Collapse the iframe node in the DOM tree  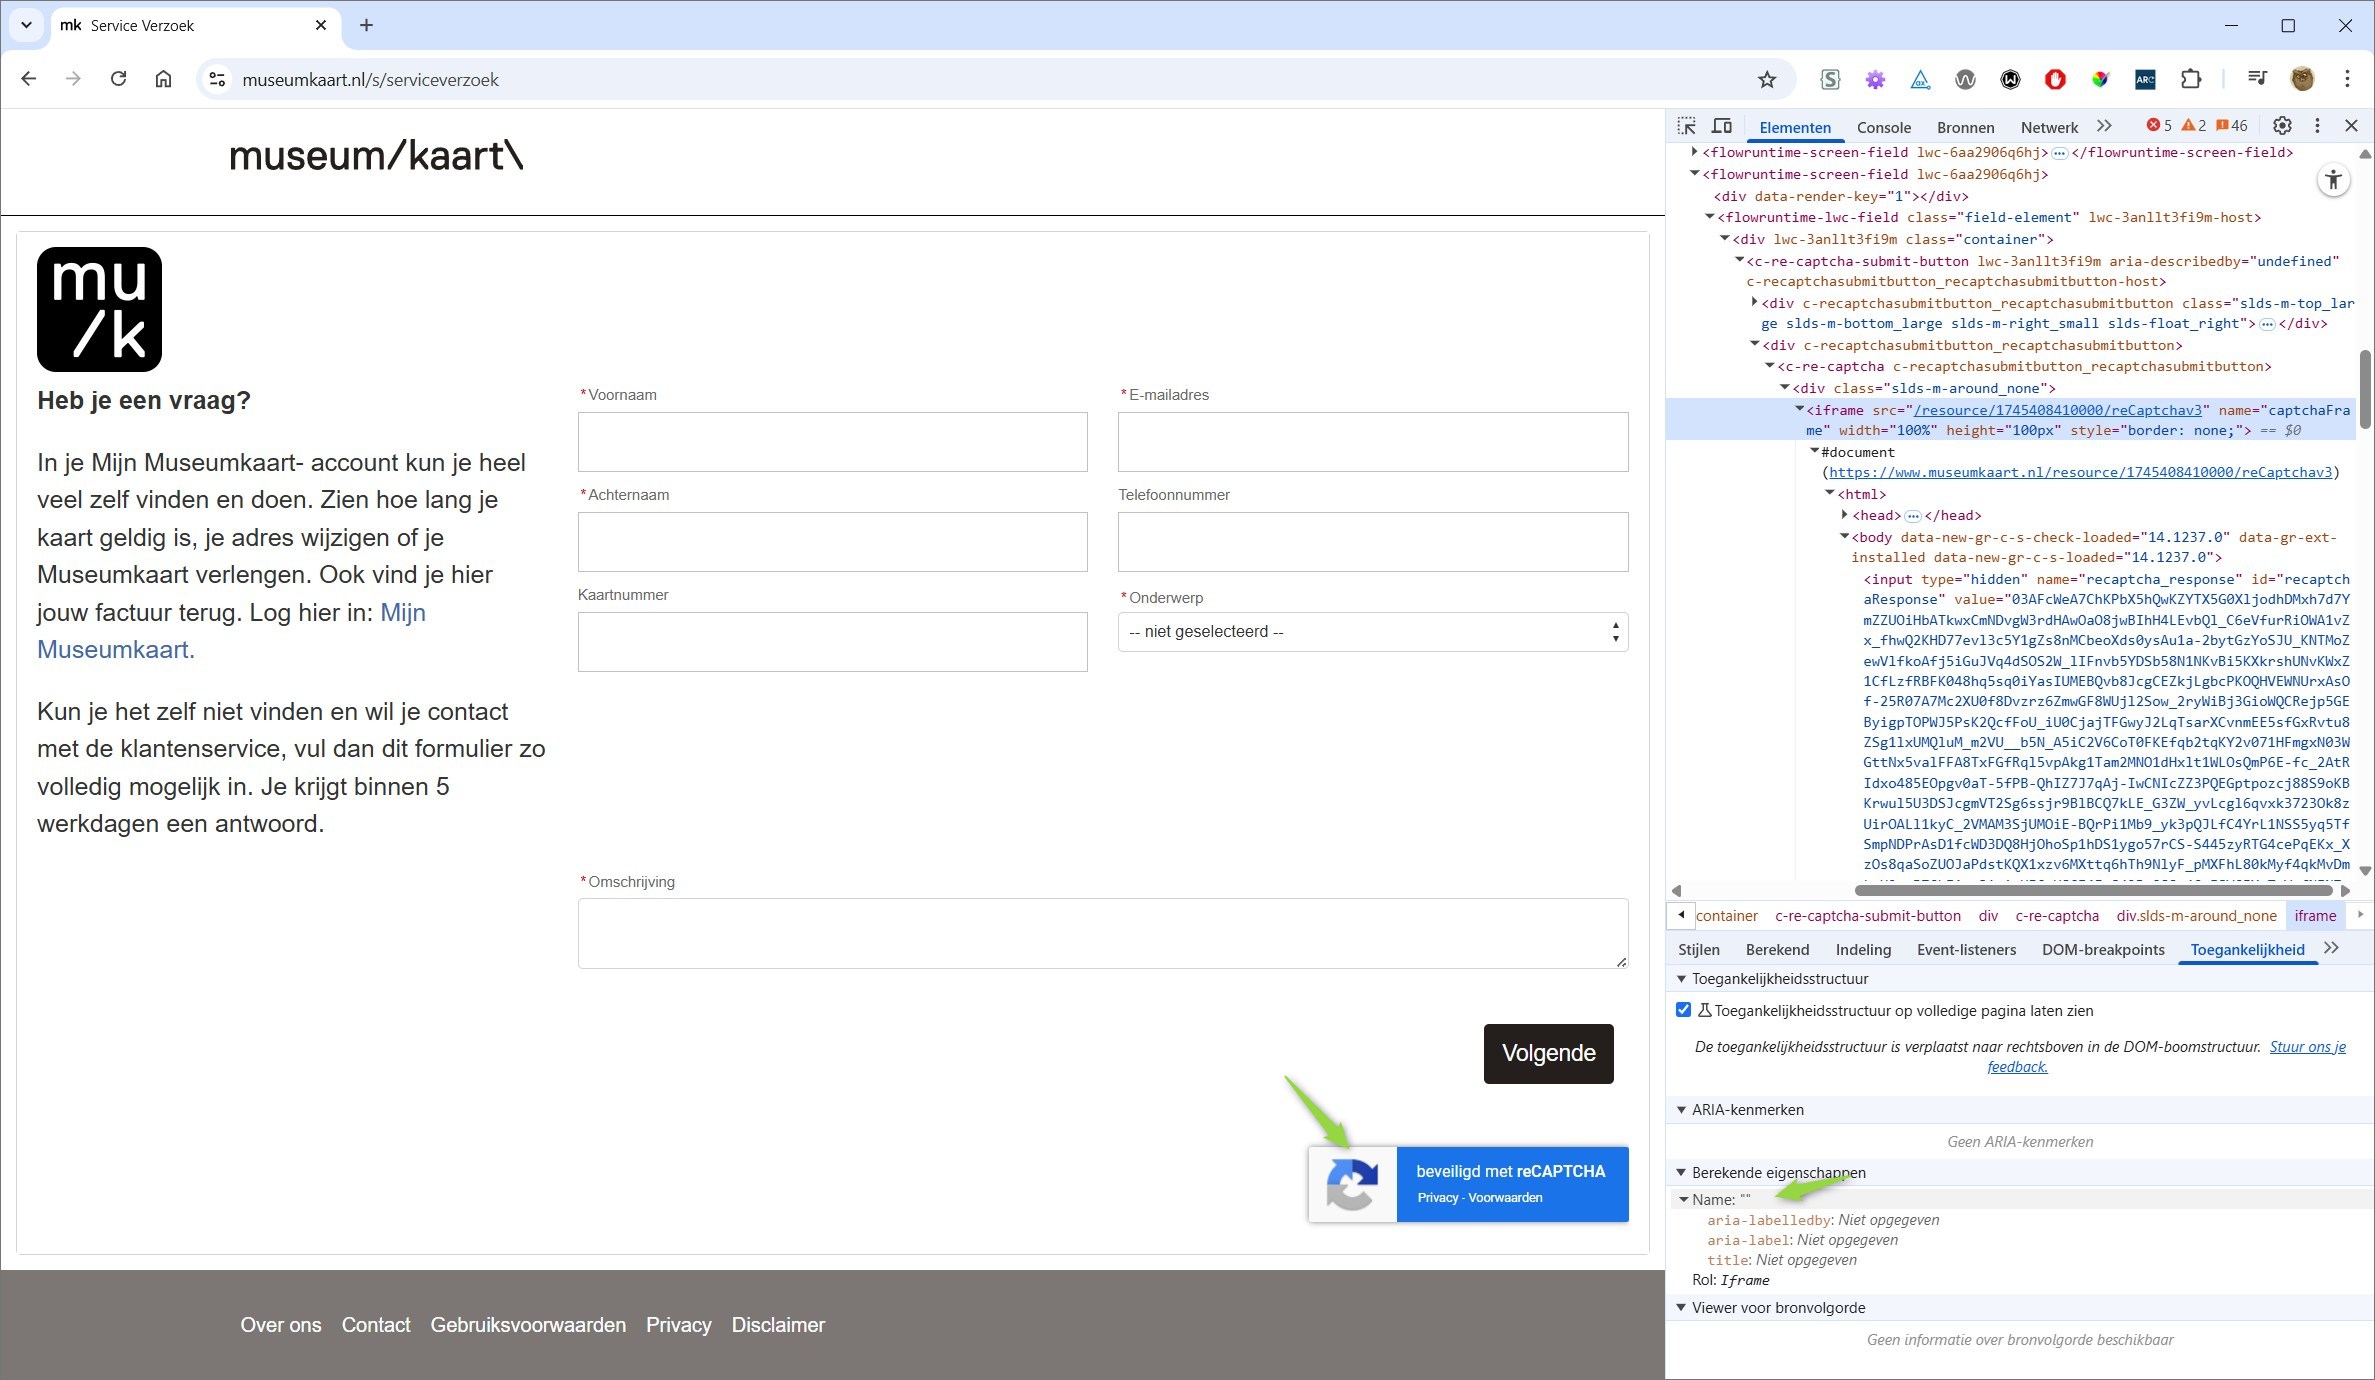click(x=1799, y=410)
